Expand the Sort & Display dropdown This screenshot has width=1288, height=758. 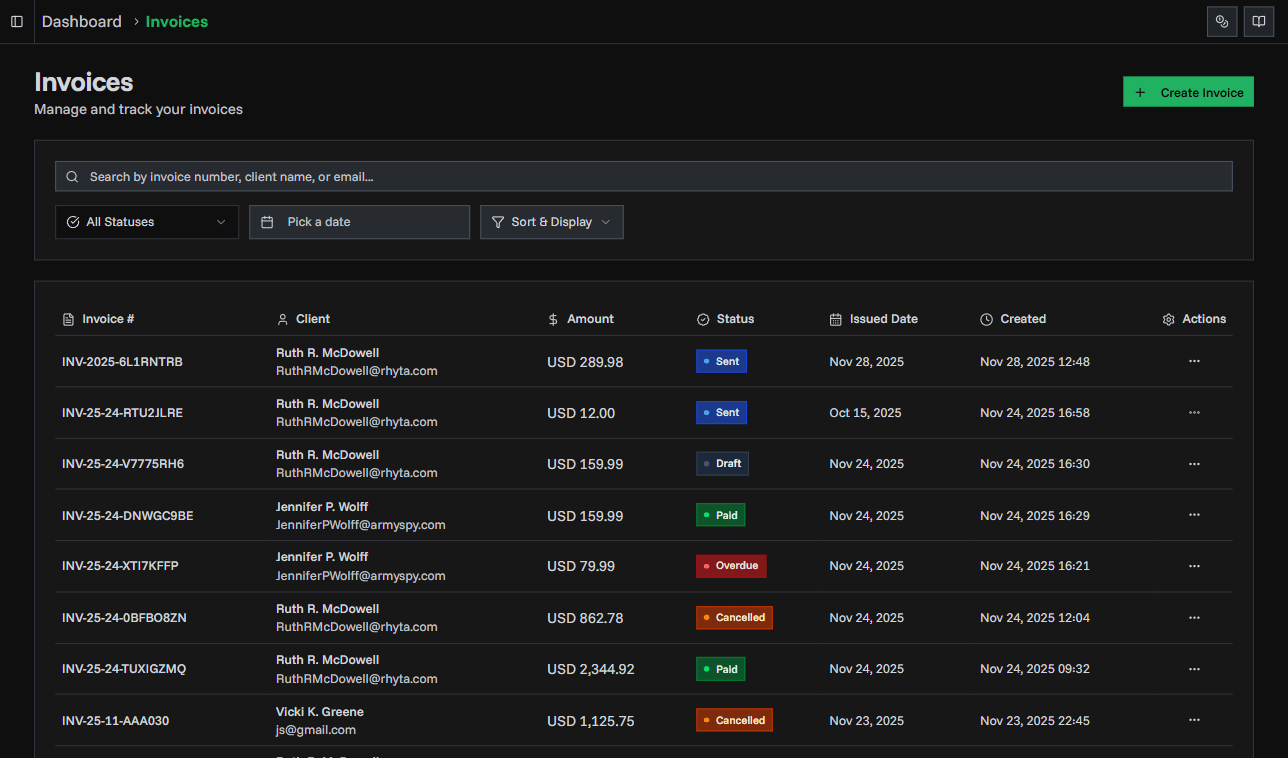click(x=551, y=221)
